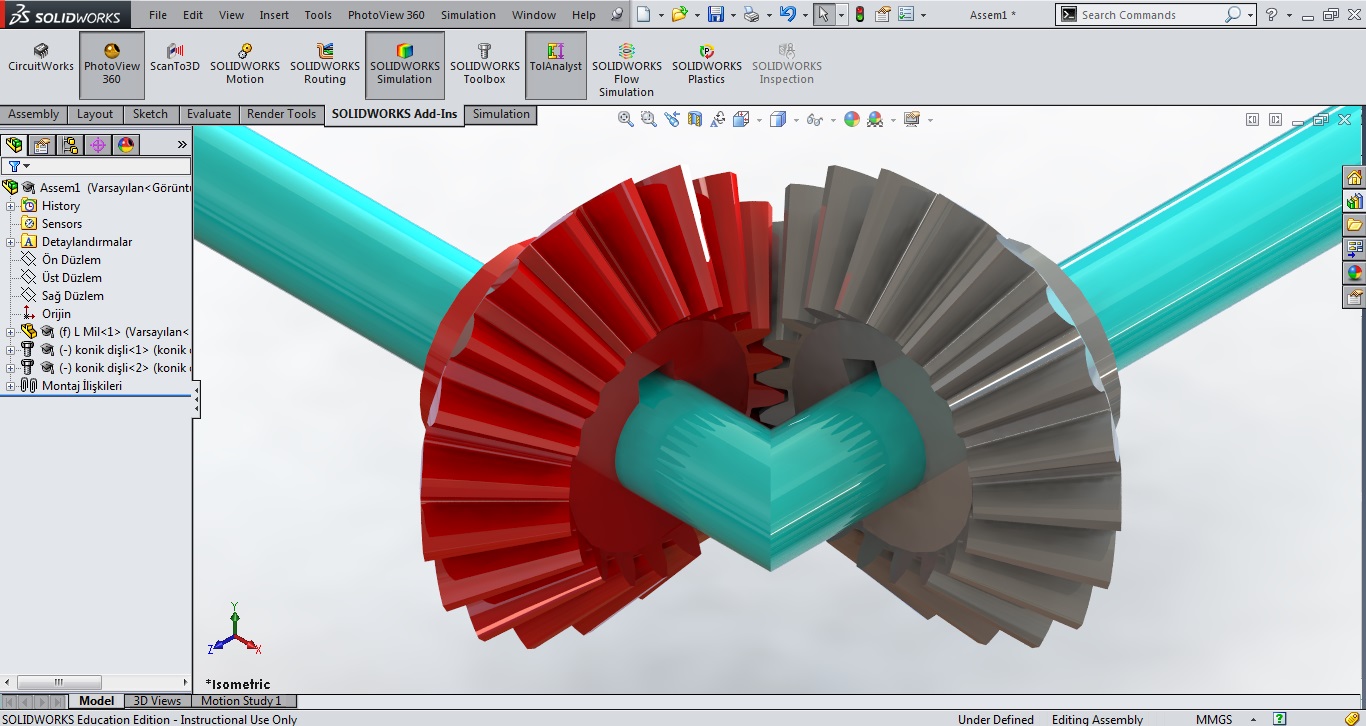Open Apply Scene icon

(875, 119)
